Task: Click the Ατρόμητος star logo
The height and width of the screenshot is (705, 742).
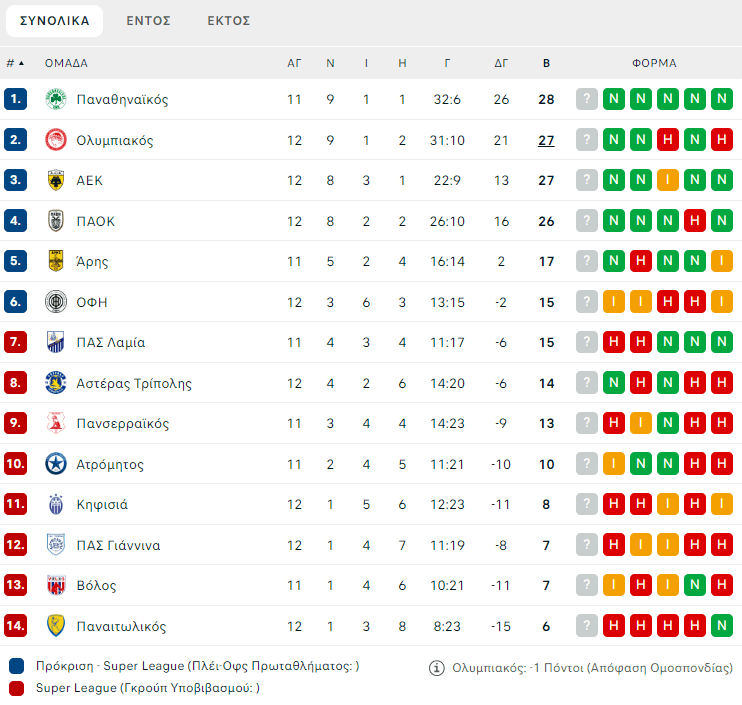Action: [56, 464]
